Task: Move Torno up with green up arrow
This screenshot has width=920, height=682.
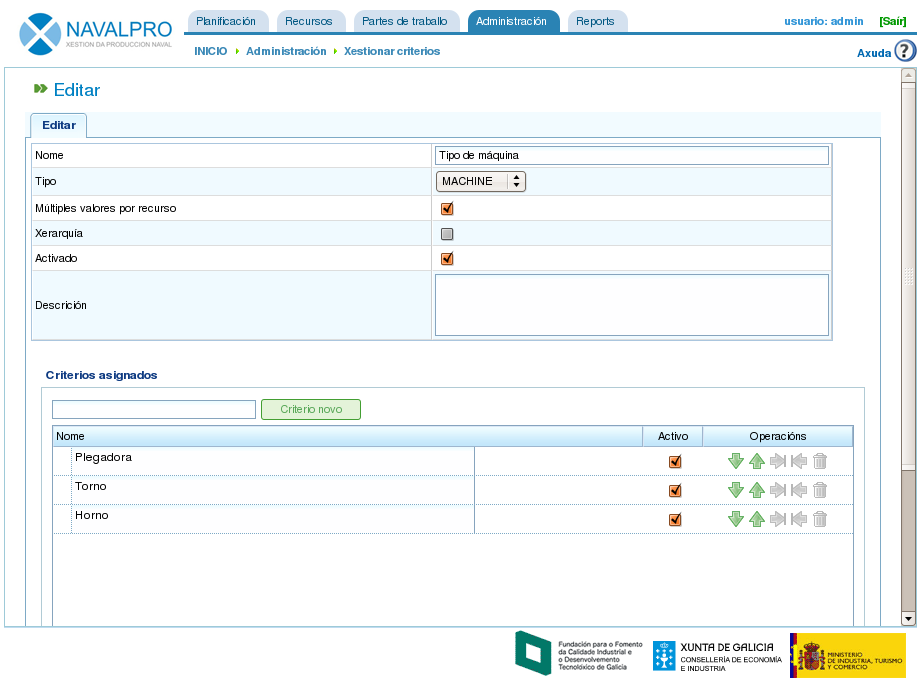Action: (757, 490)
